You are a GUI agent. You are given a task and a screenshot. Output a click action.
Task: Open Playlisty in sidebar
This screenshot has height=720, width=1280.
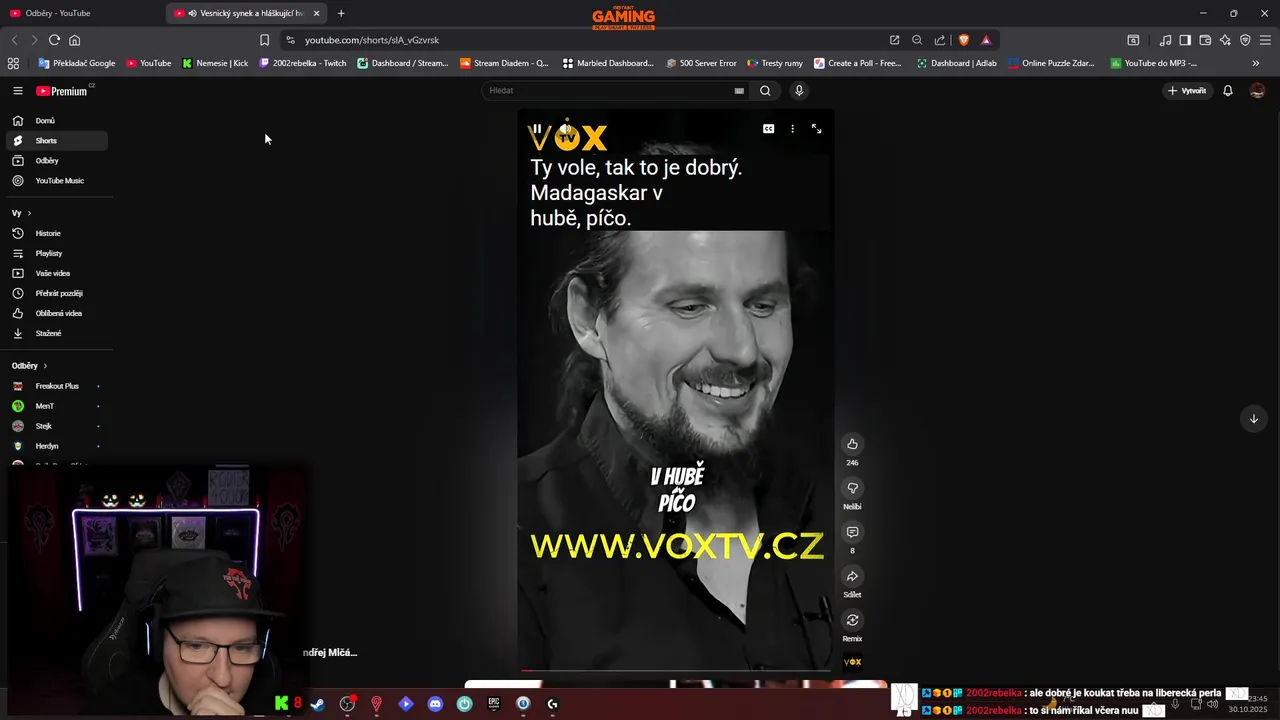click(55, 253)
